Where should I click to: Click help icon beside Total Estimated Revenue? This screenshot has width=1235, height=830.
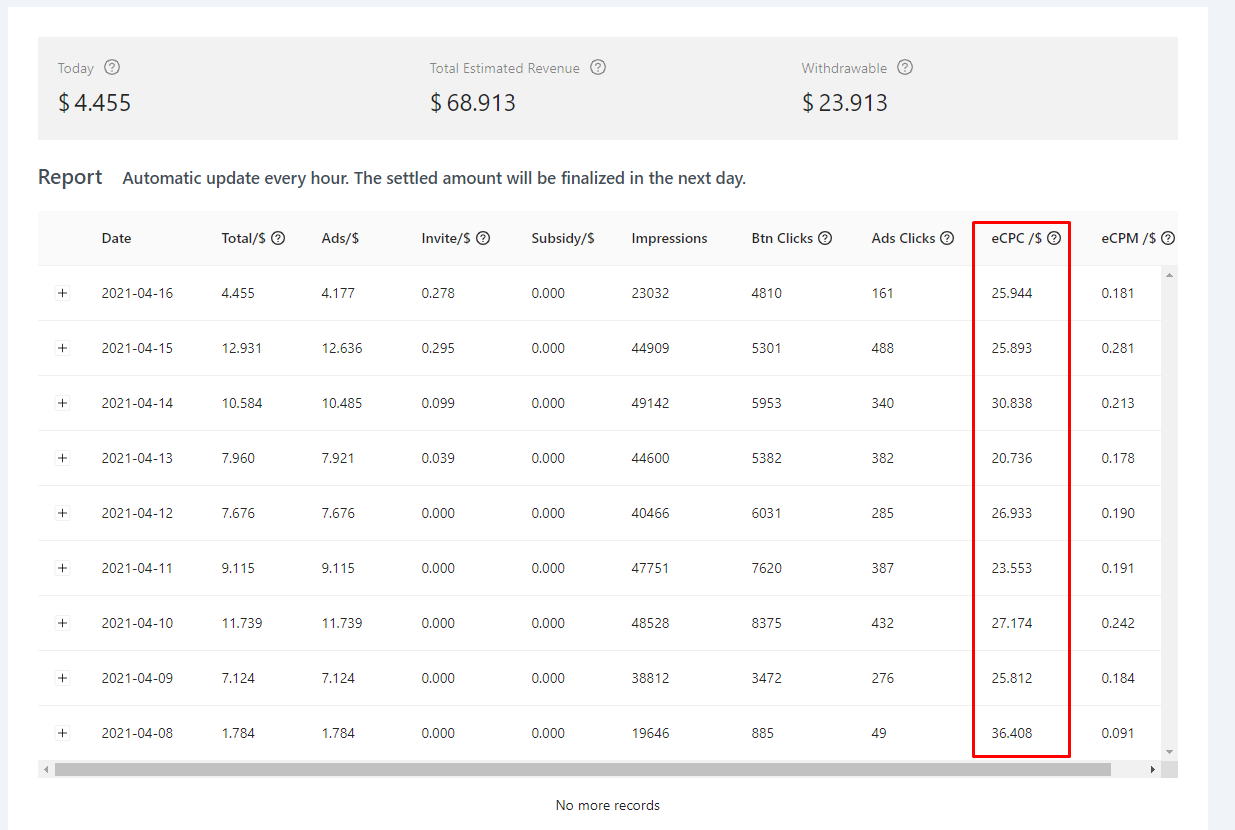(598, 68)
